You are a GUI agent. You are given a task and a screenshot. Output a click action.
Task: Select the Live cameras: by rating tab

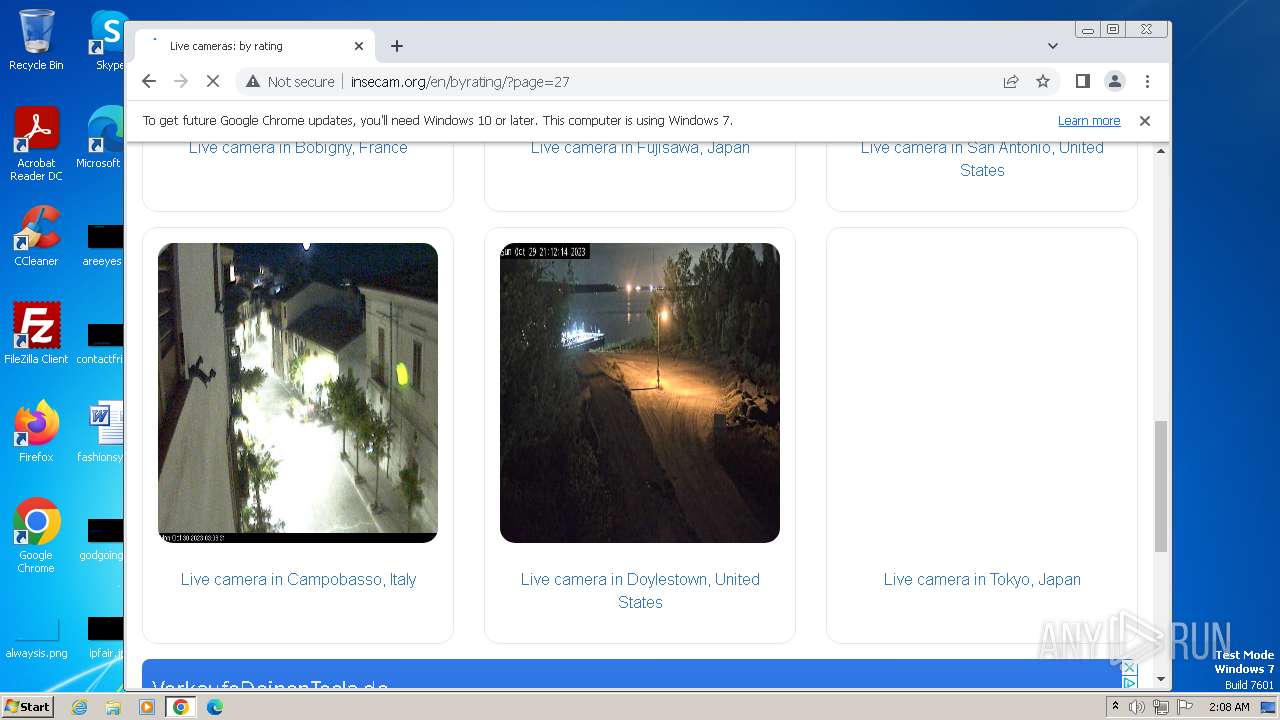(256, 46)
